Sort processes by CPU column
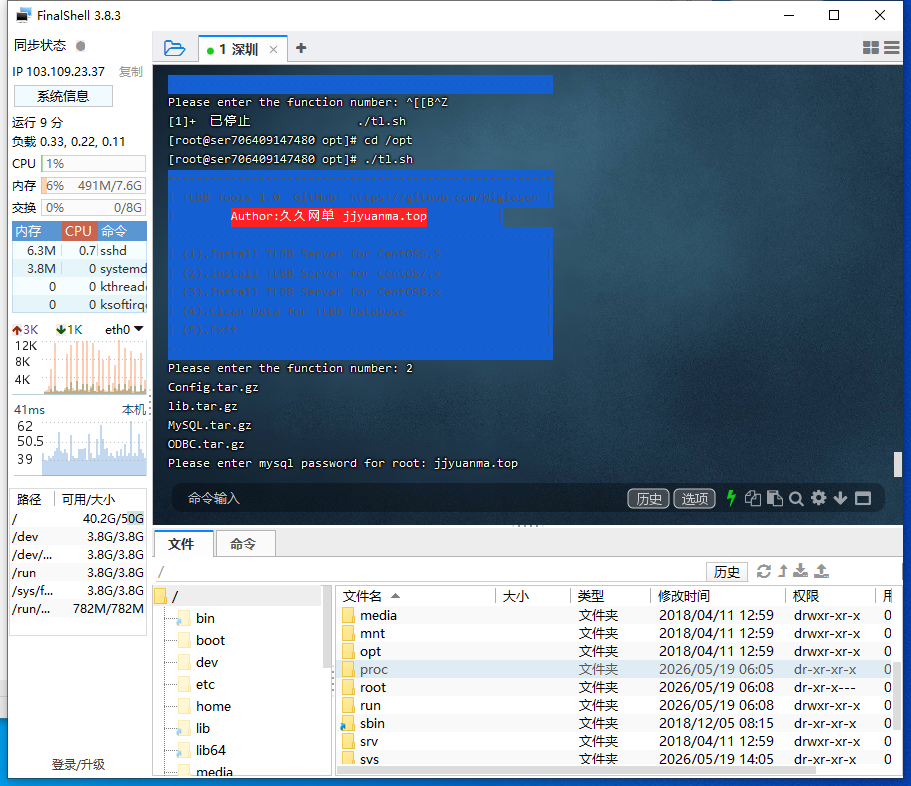 click(x=78, y=231)
